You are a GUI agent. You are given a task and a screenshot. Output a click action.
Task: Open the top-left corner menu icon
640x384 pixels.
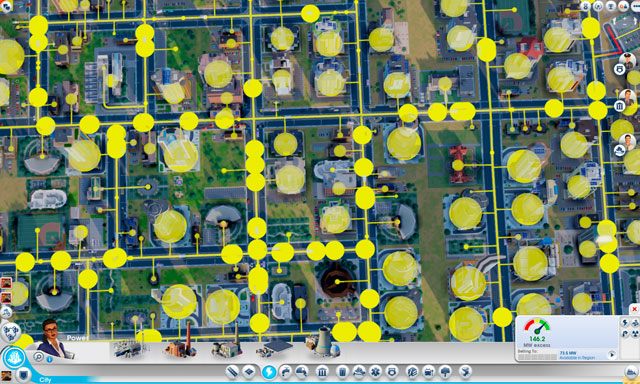pyautogui.click(x=6, y=6)
